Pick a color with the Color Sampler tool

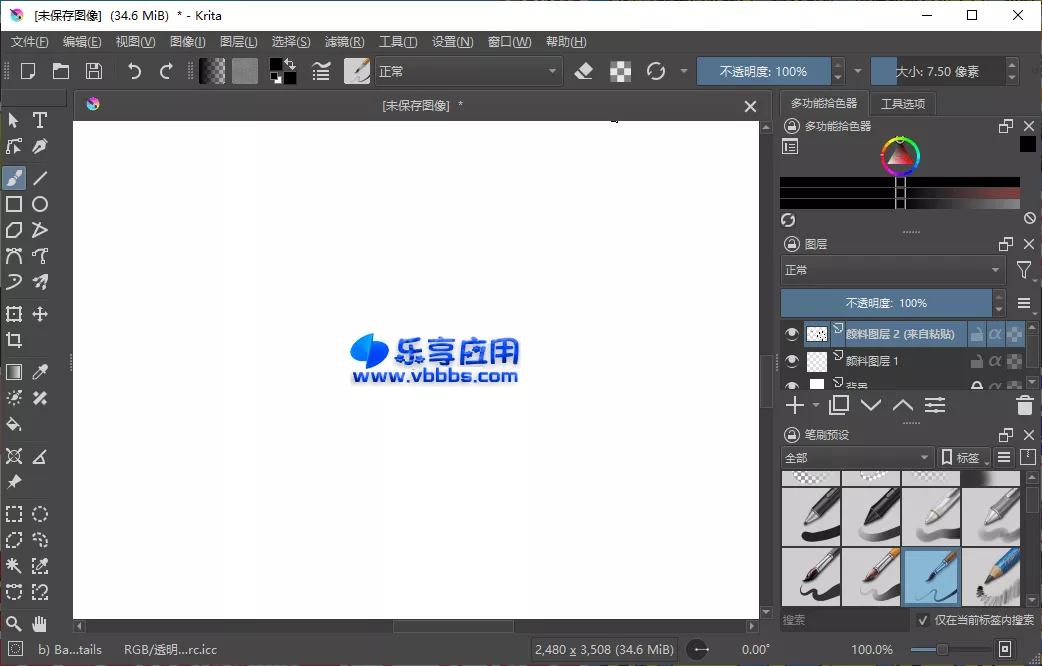tap(40, 371)
